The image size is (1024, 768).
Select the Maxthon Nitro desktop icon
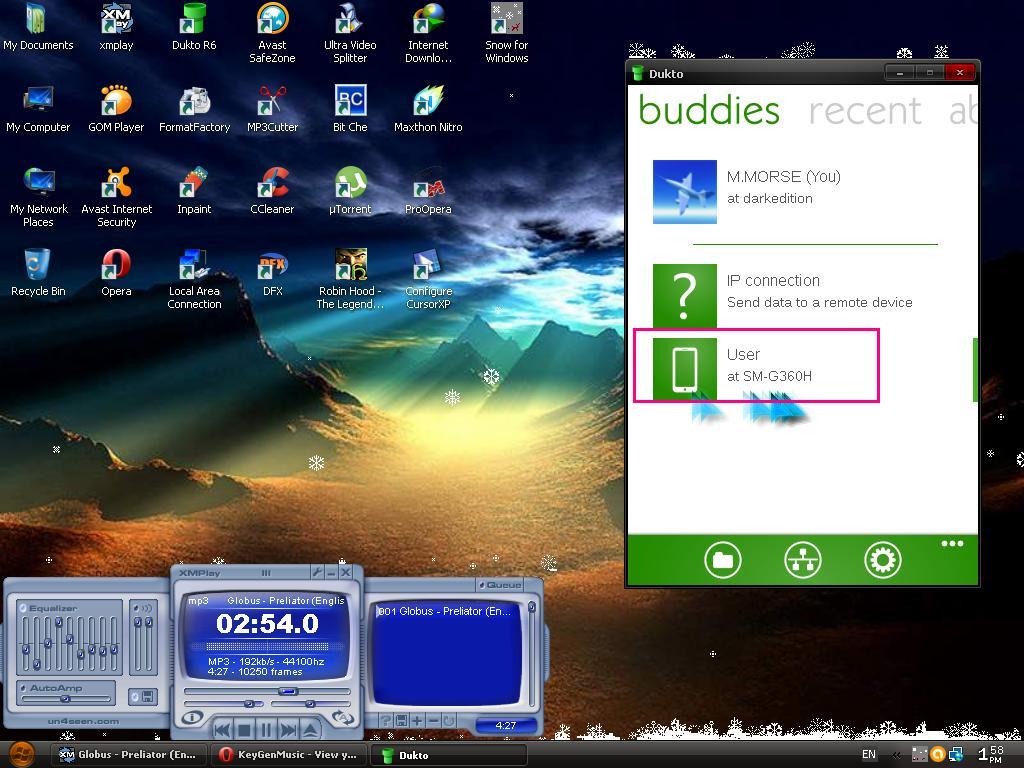(x=428, y=110)
